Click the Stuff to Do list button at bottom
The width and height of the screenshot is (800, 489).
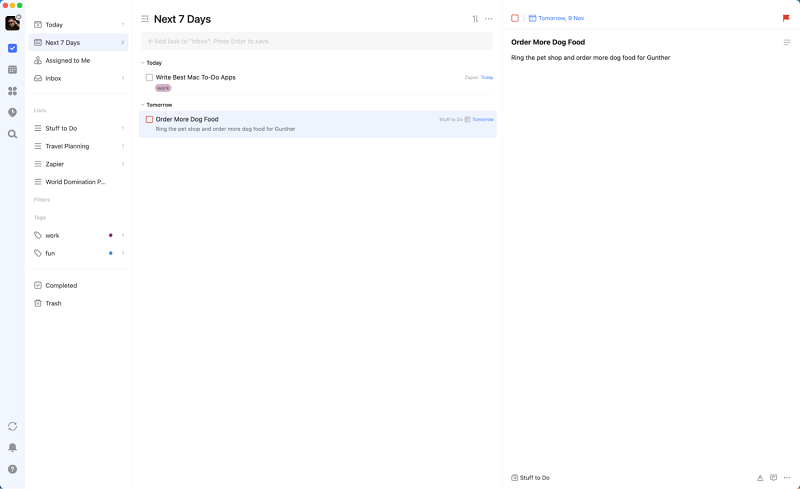[x=530, y=478]
